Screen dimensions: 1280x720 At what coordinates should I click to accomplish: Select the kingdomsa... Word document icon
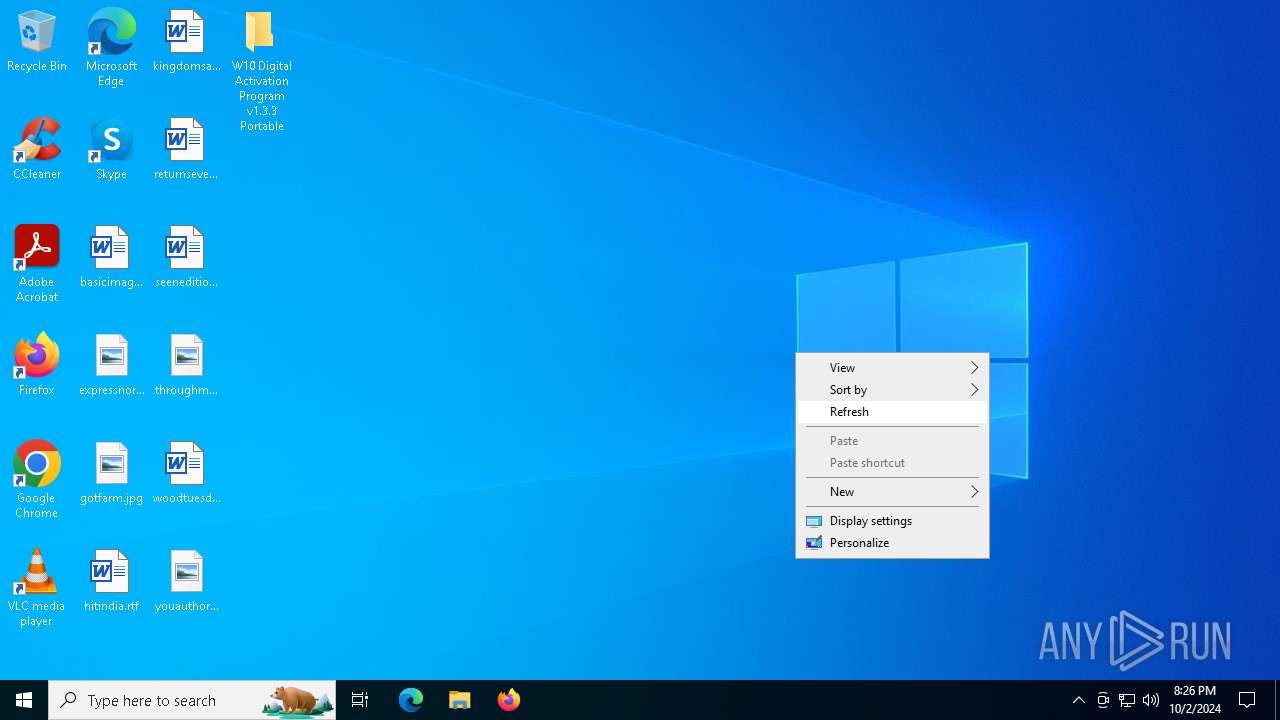click(186, 42)
